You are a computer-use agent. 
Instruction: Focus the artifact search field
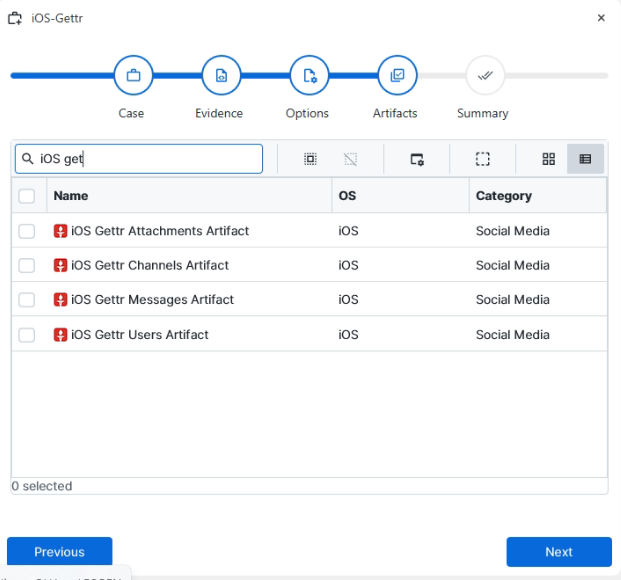tap(139, 159)
